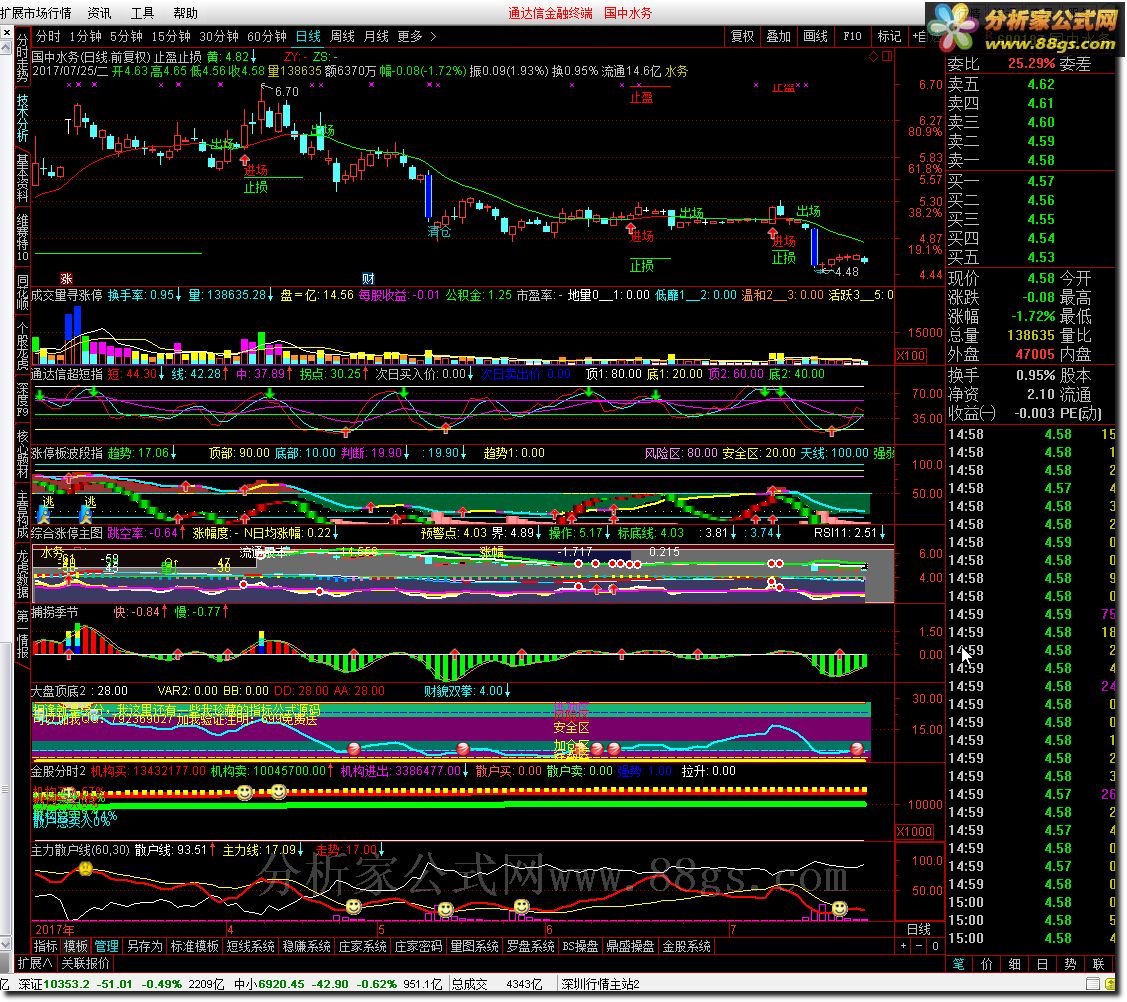Apply the 标准模板 template
This screenshot has width=1127, height=1002.
(194, 946)
